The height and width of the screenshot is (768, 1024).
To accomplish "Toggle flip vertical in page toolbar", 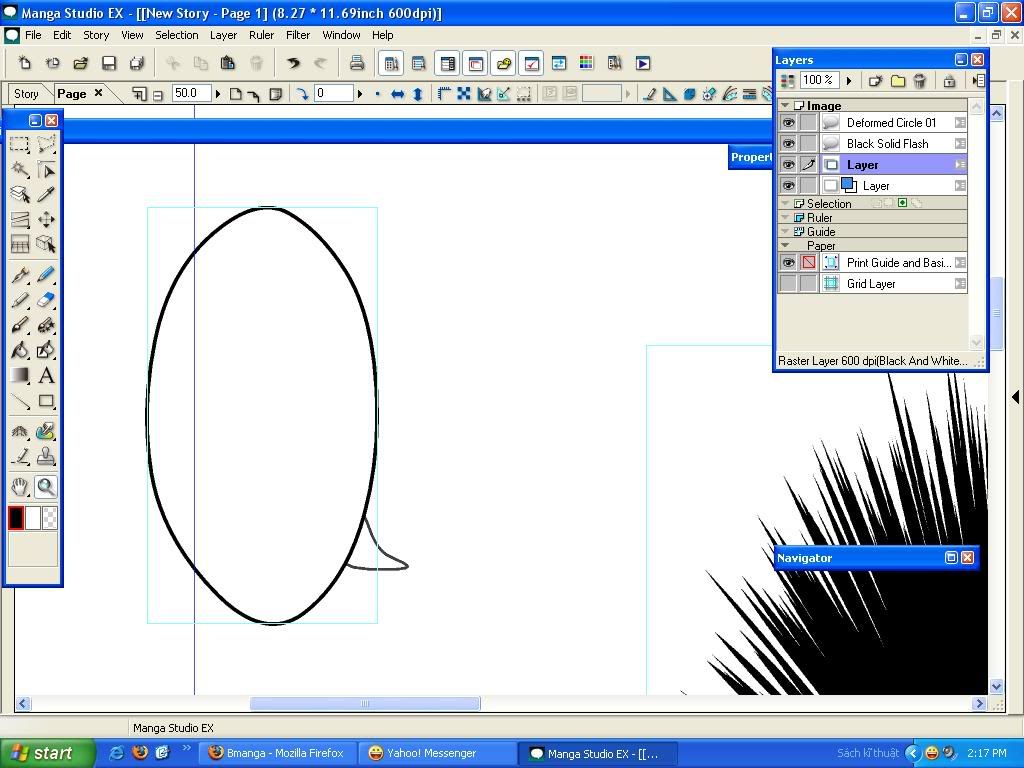I will pyautogui.click(x=418, y=94).
